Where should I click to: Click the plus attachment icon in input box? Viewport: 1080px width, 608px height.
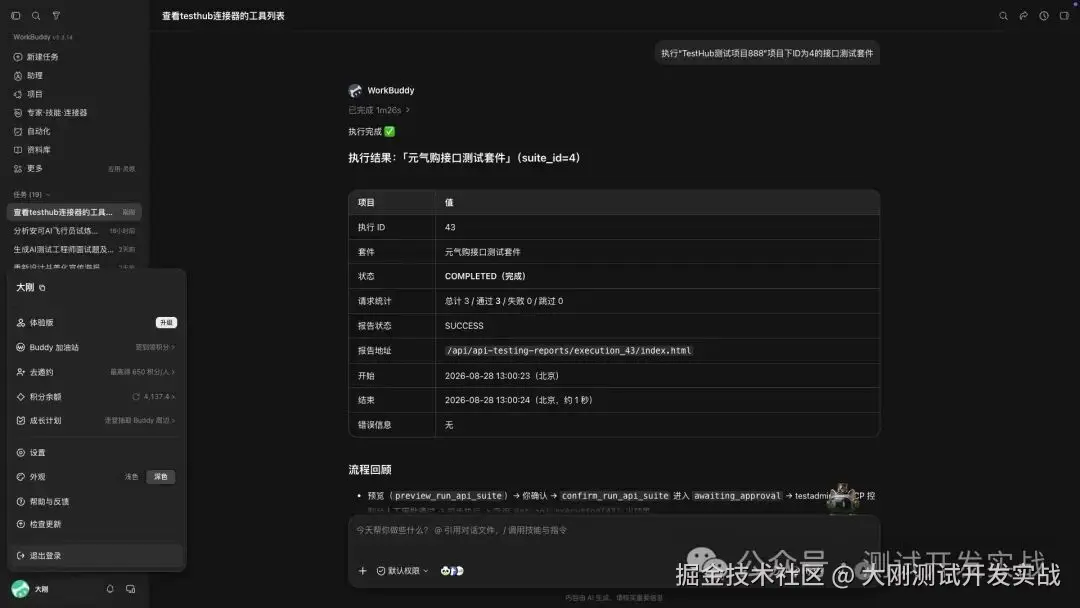point(362,571)
